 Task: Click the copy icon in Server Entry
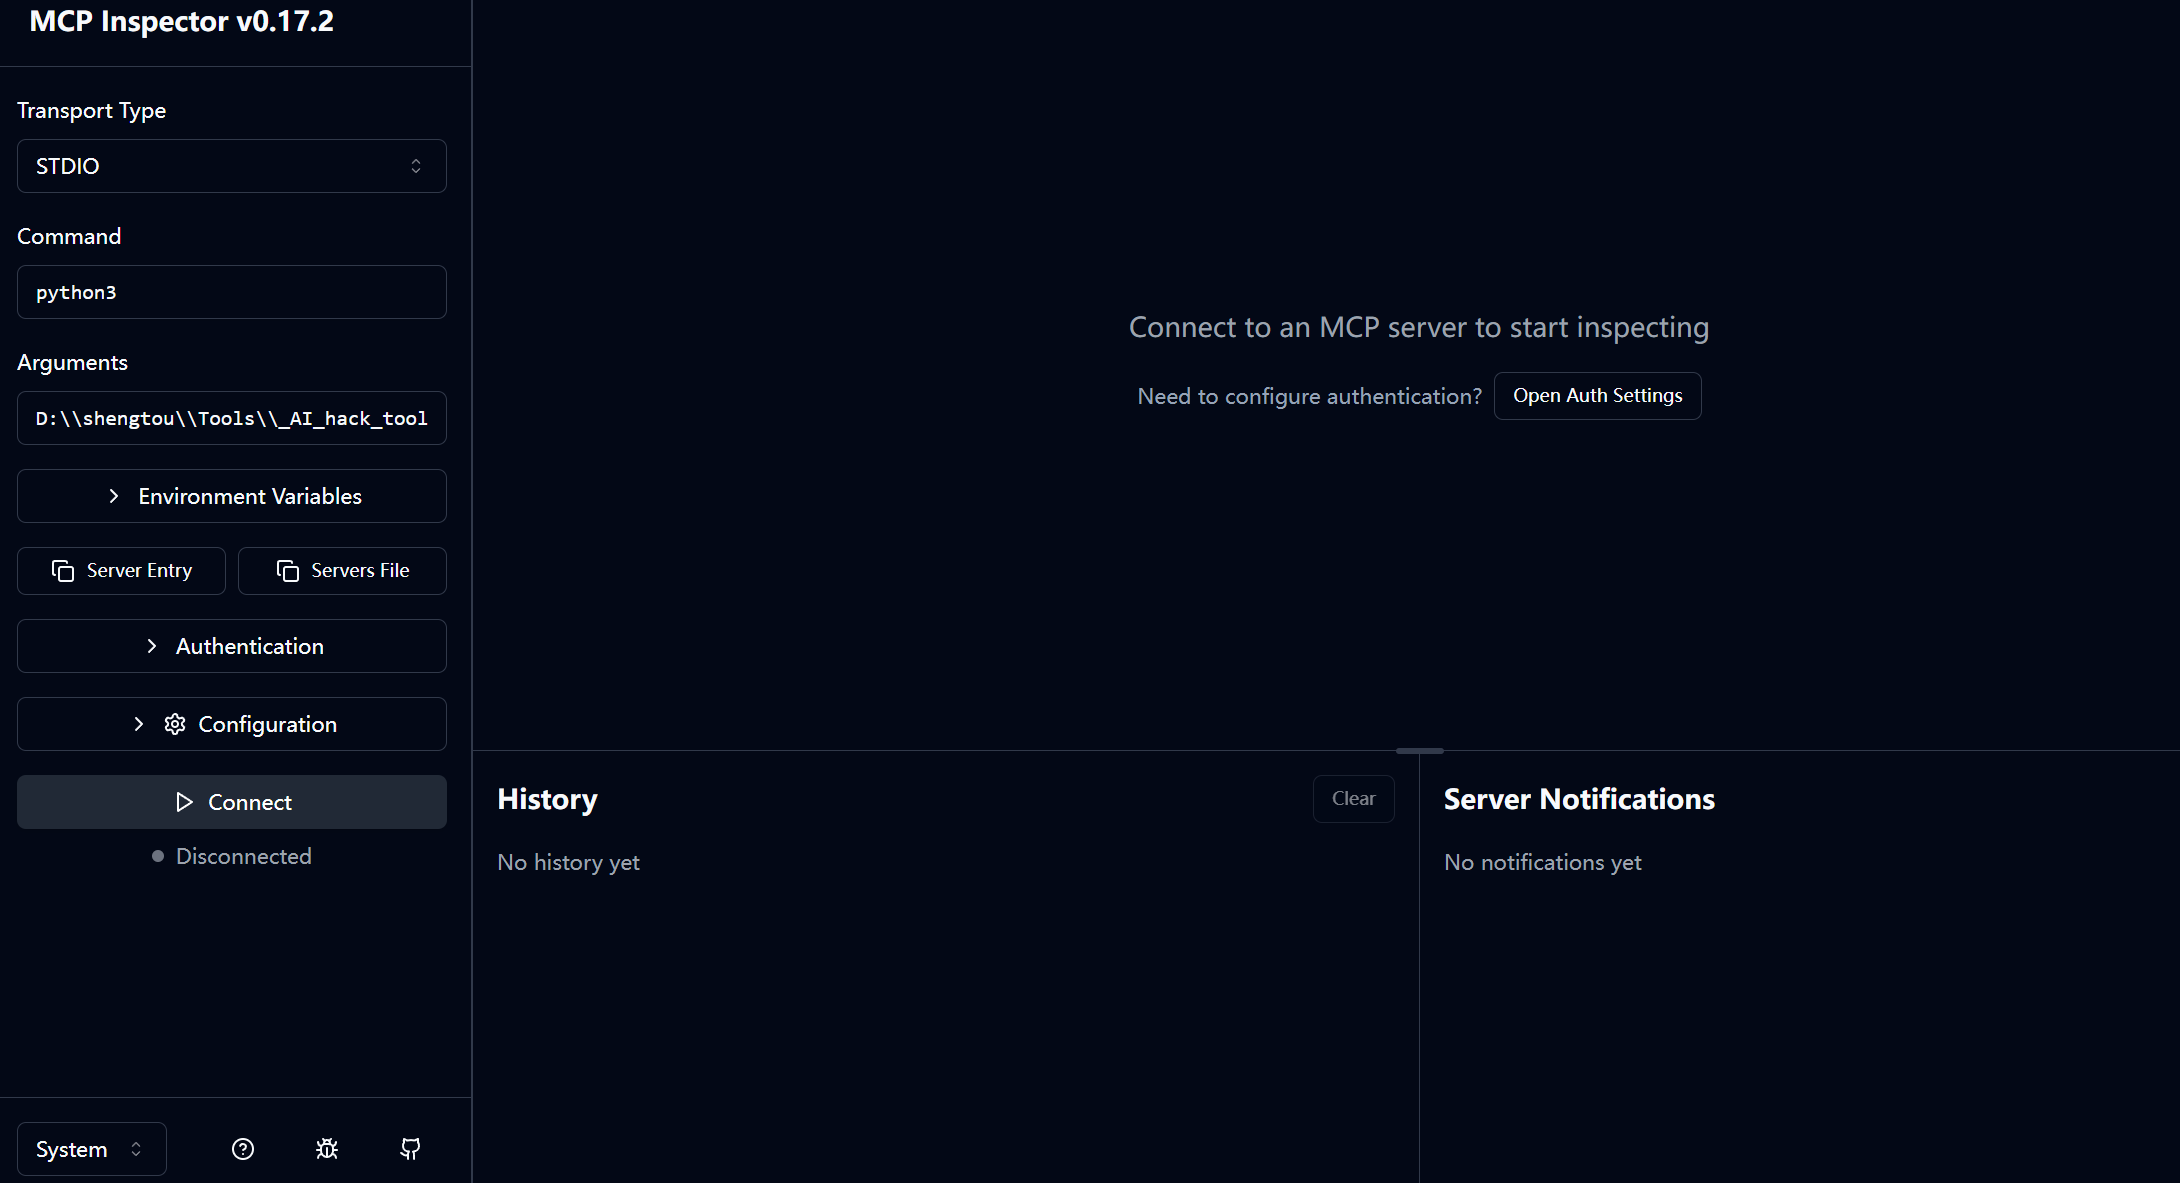(x=63, y=571)
